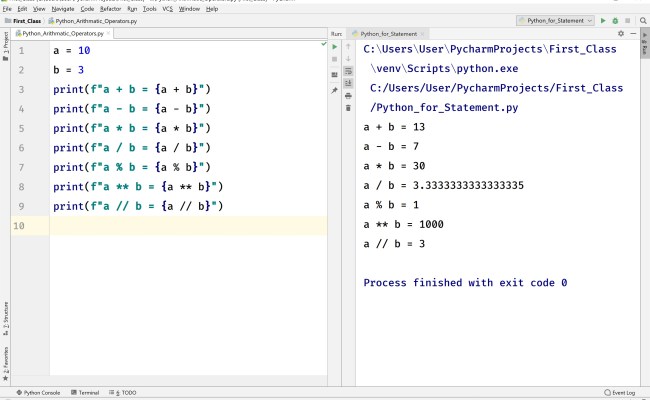Click the print line for 'a // b'

point(138,206)
